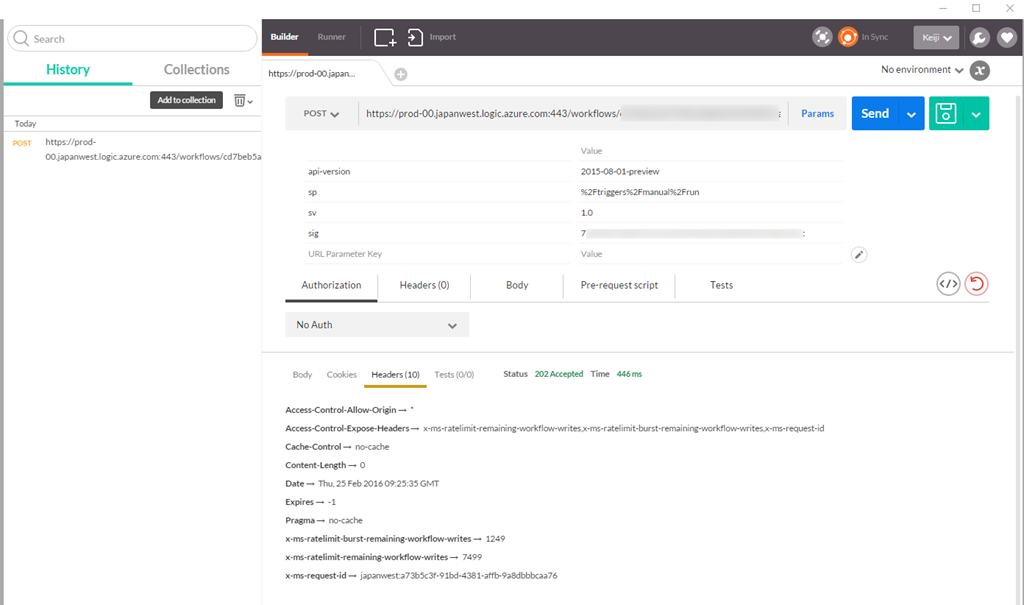Screen dimensions: 1024x605
Task: Switch to the Collections tab
Action: coord(196,69)
